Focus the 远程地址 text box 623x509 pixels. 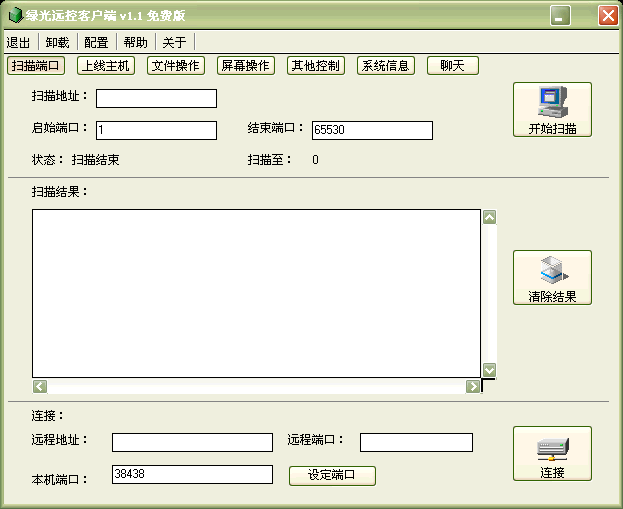[192, 442]
